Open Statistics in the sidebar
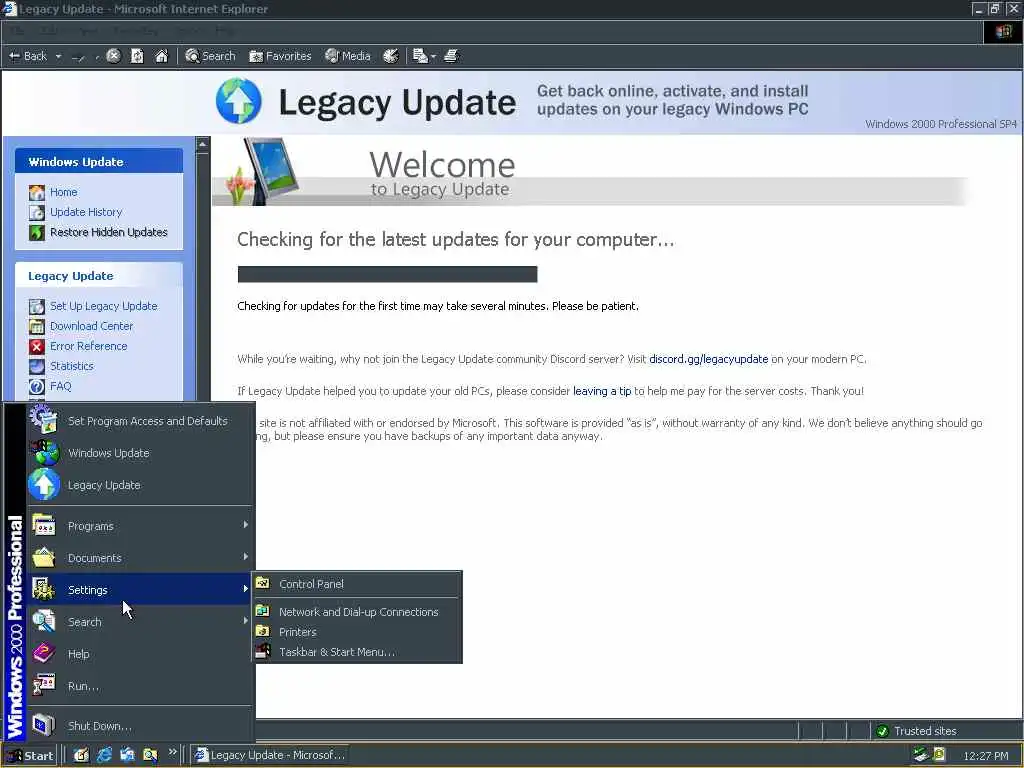This screenshot has width=1024, height=768. pyautogui.click(x=71, y=366)
